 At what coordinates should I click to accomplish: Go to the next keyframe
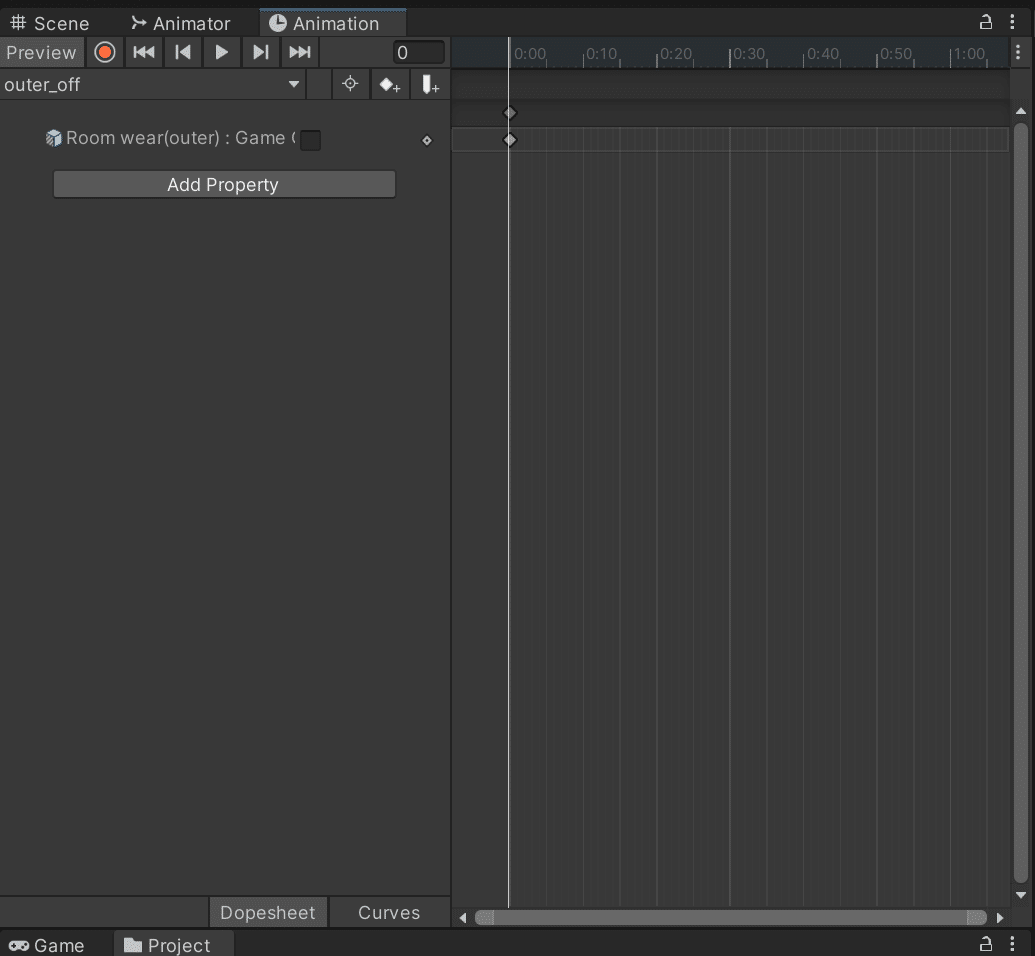click(x=260, y=52)
